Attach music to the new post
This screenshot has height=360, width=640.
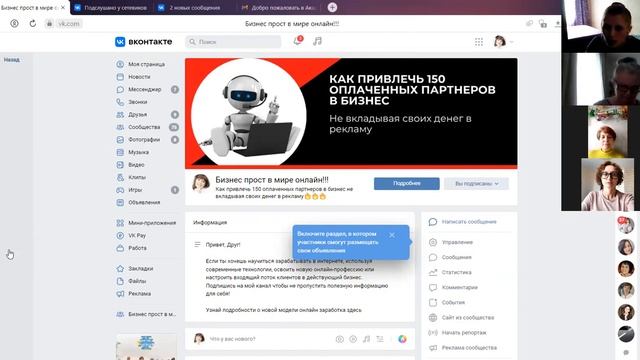(x=367, y=339)
